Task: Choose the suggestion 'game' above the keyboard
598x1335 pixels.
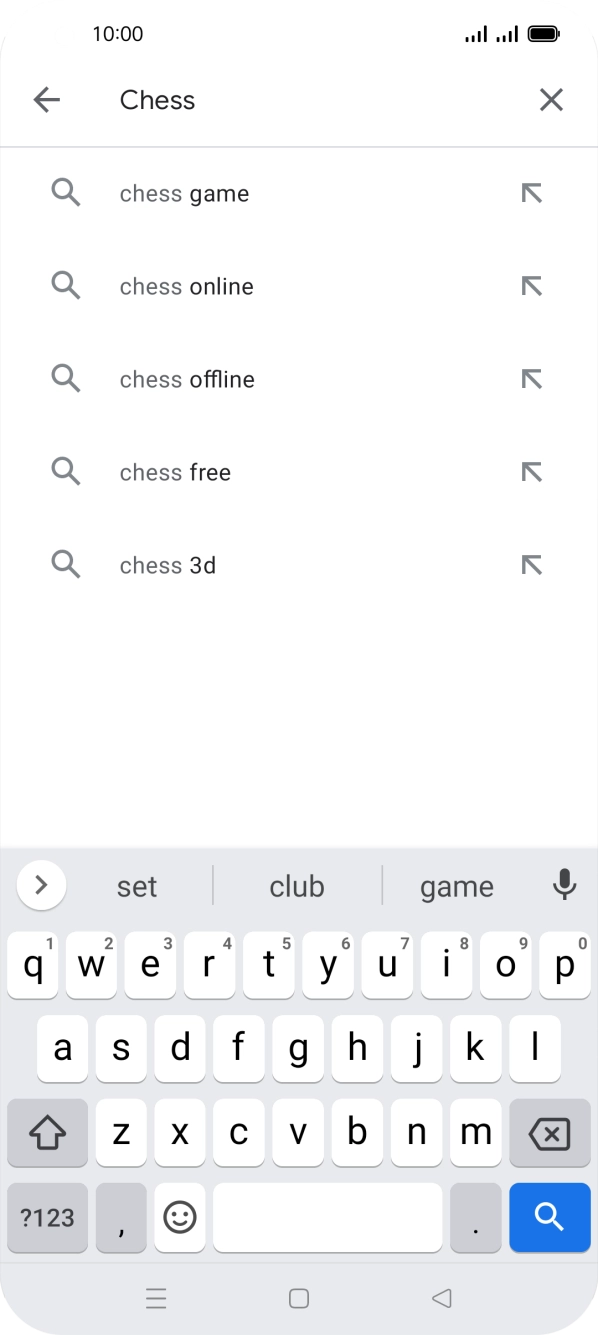Action: pos(457,886)
